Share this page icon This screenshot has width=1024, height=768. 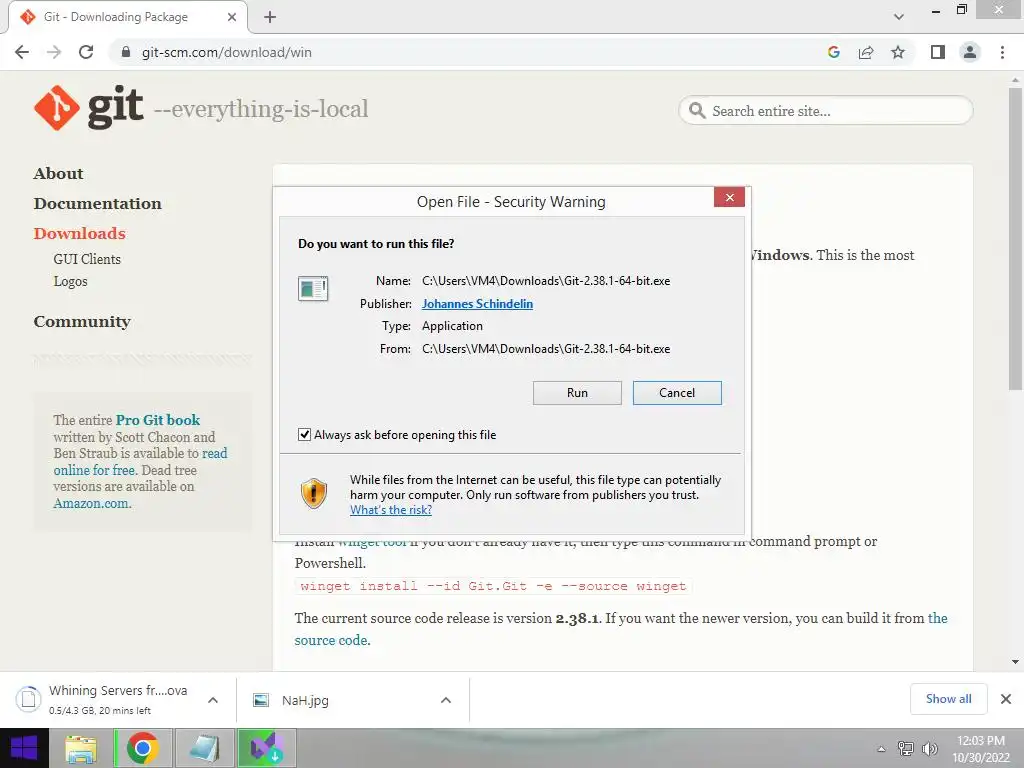coord(866,52)
